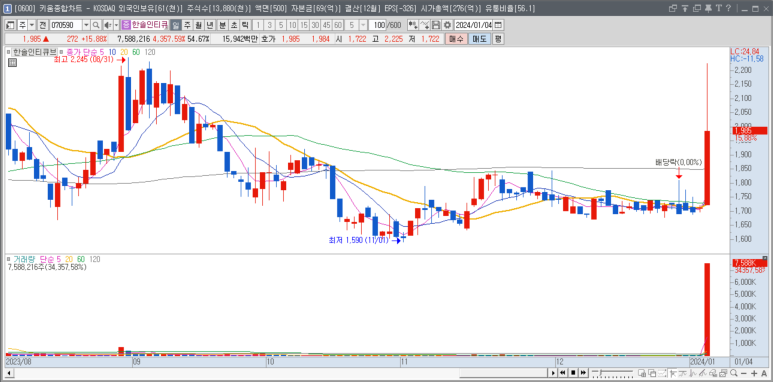Select the 3 interval preset
This screenshot has width=773, height=382.
[270, 25]
